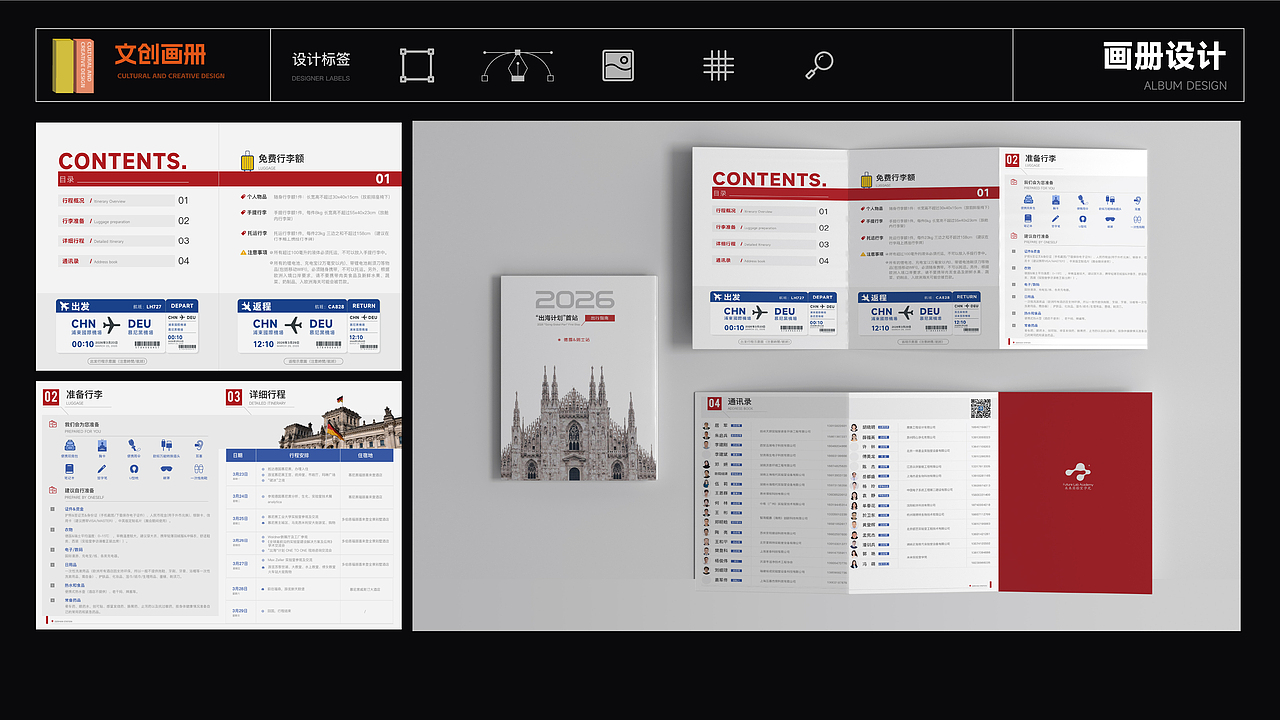Click 免费行李额 heading in flat spread
This screenshot has height=720, width=1280.
[280, 158]
